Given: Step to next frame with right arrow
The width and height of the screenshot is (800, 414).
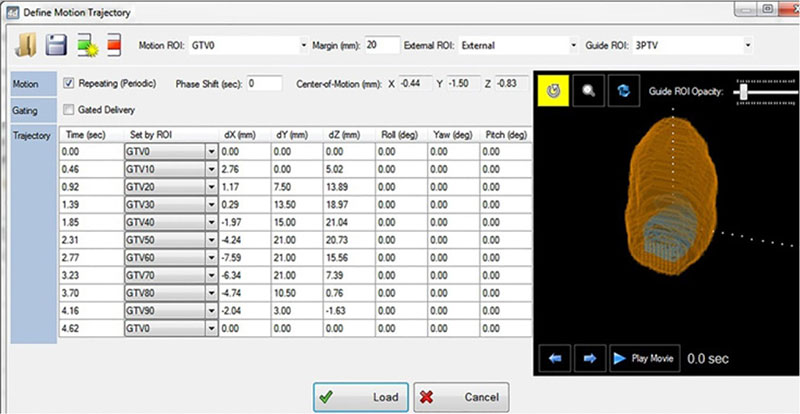Looking at the screenshot, I should (x=588, y=357).
